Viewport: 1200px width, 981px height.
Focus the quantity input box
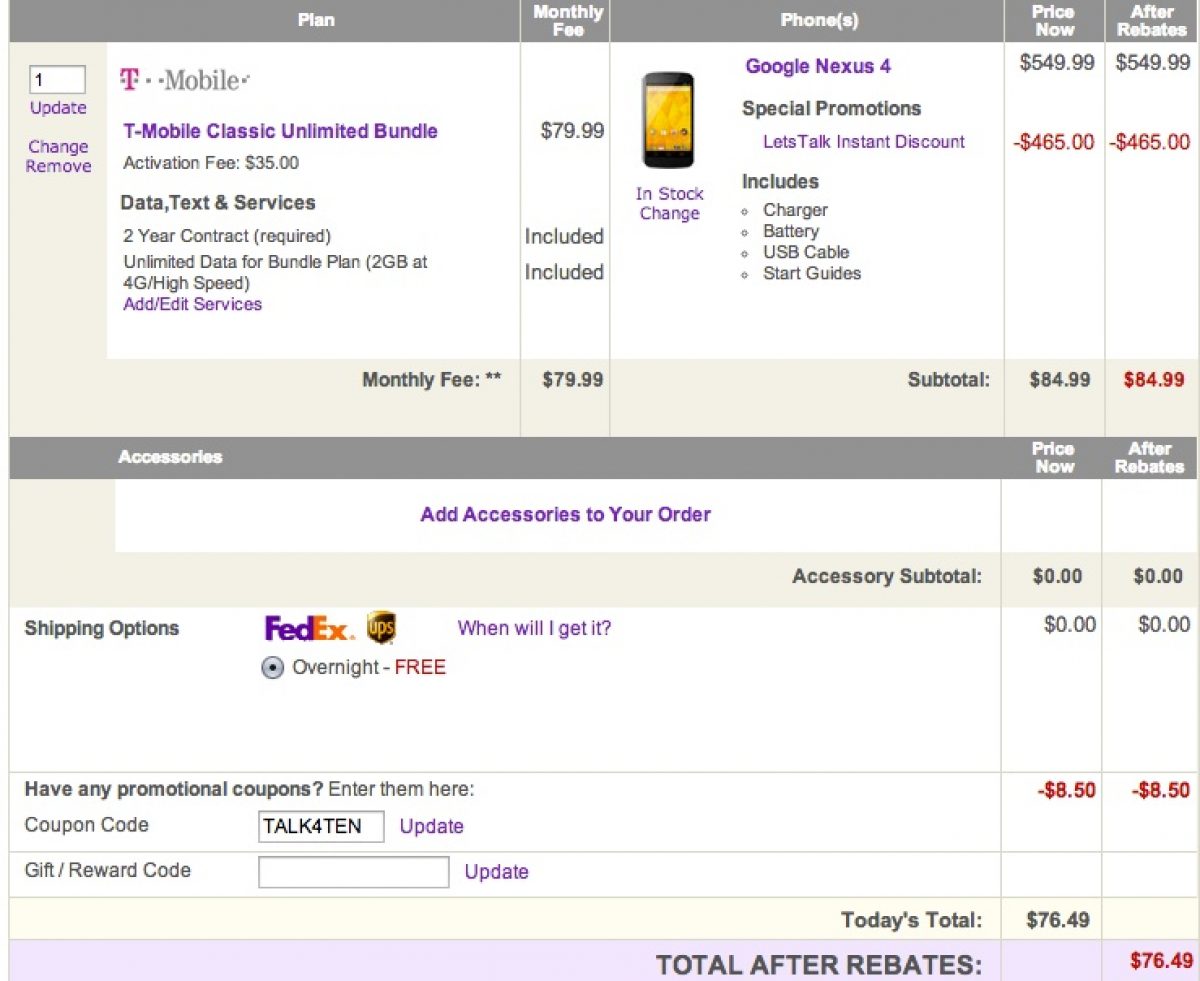(57, 80)
